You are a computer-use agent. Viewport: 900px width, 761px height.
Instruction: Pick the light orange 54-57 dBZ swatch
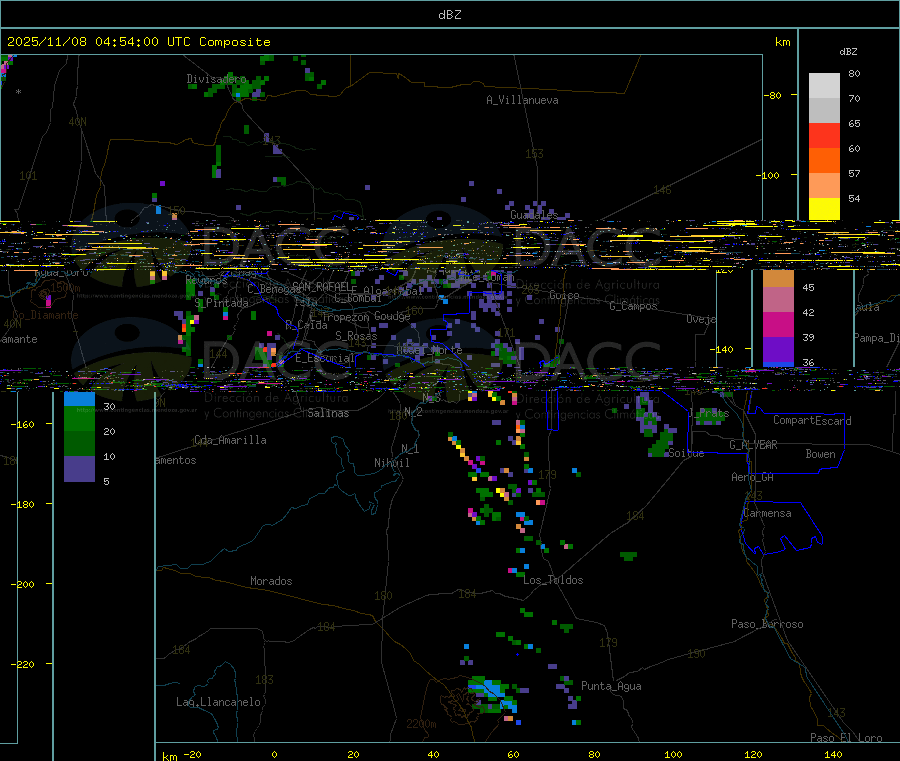tap(824, 185)
